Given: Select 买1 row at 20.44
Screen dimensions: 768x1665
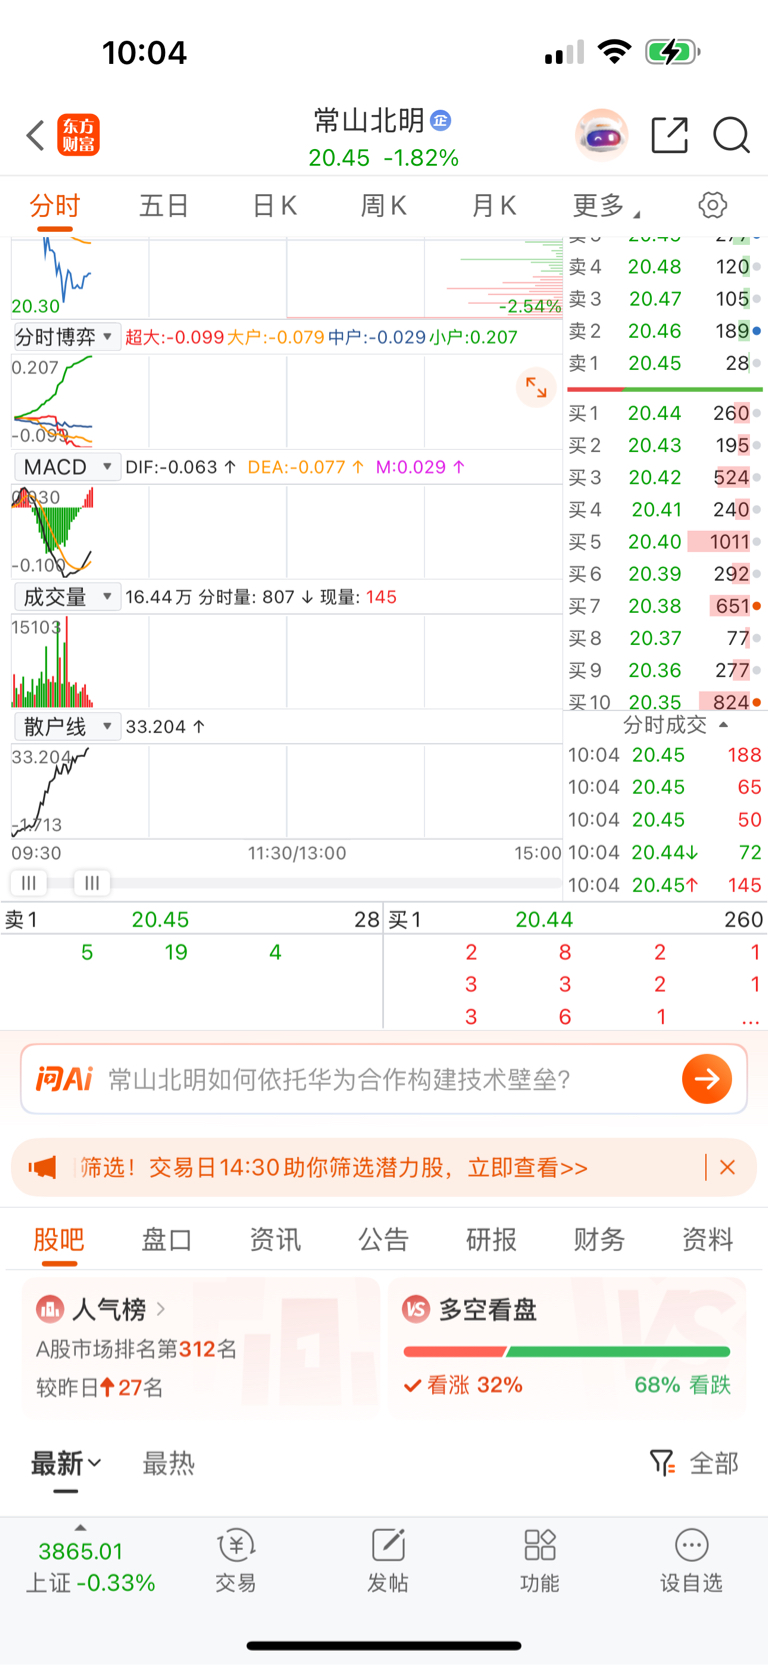Looking at the screenshot, I should tap(665, 413).
